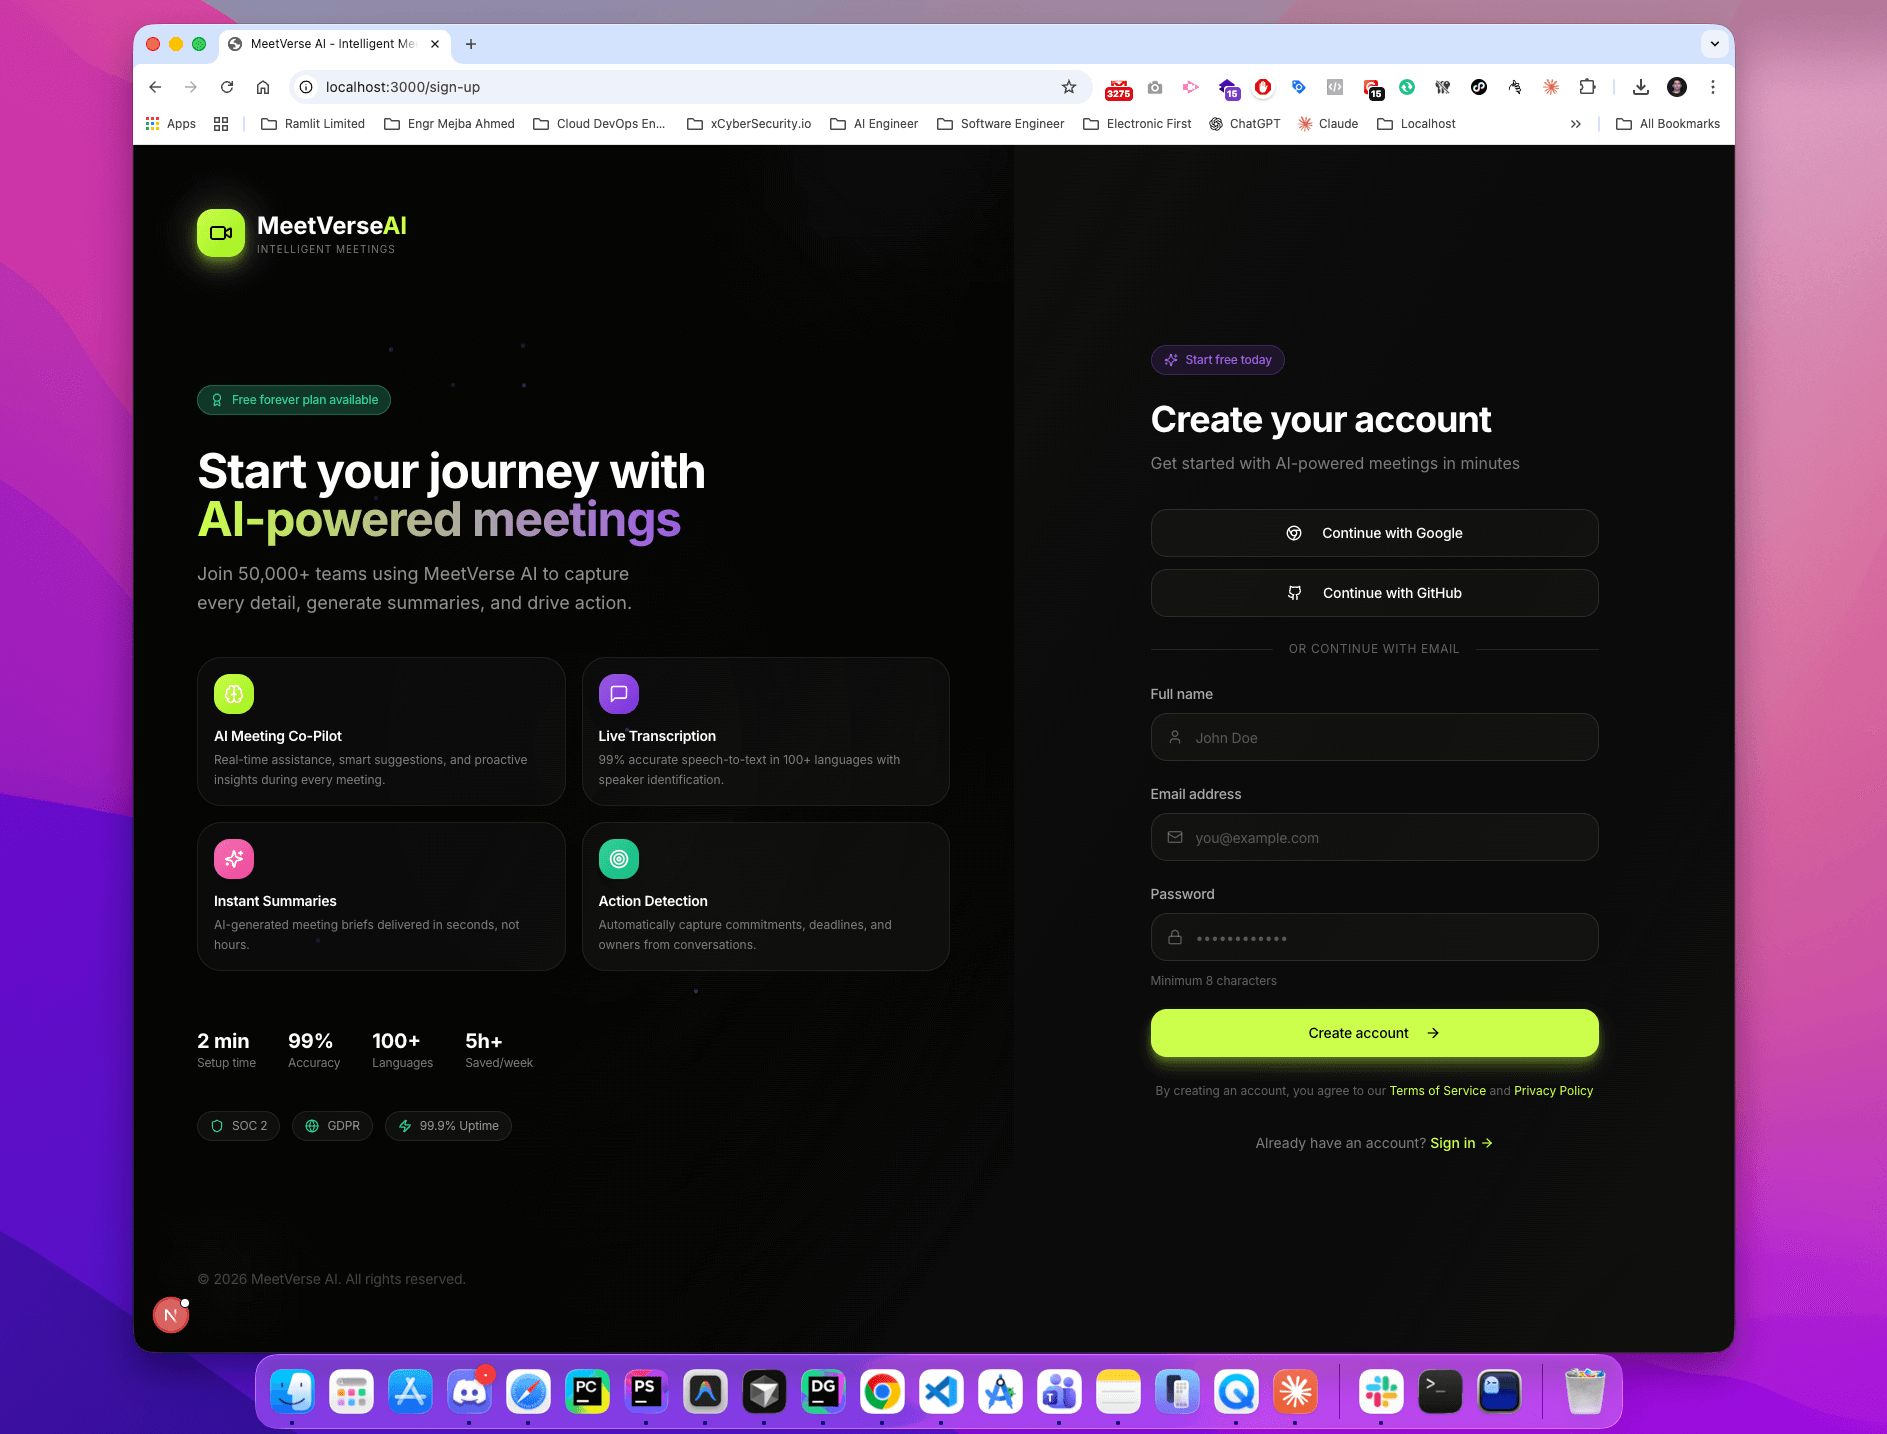Screen dimensions: 1887x1434
Task: Click the Action Detection target icon
Action: coord(618,858)
